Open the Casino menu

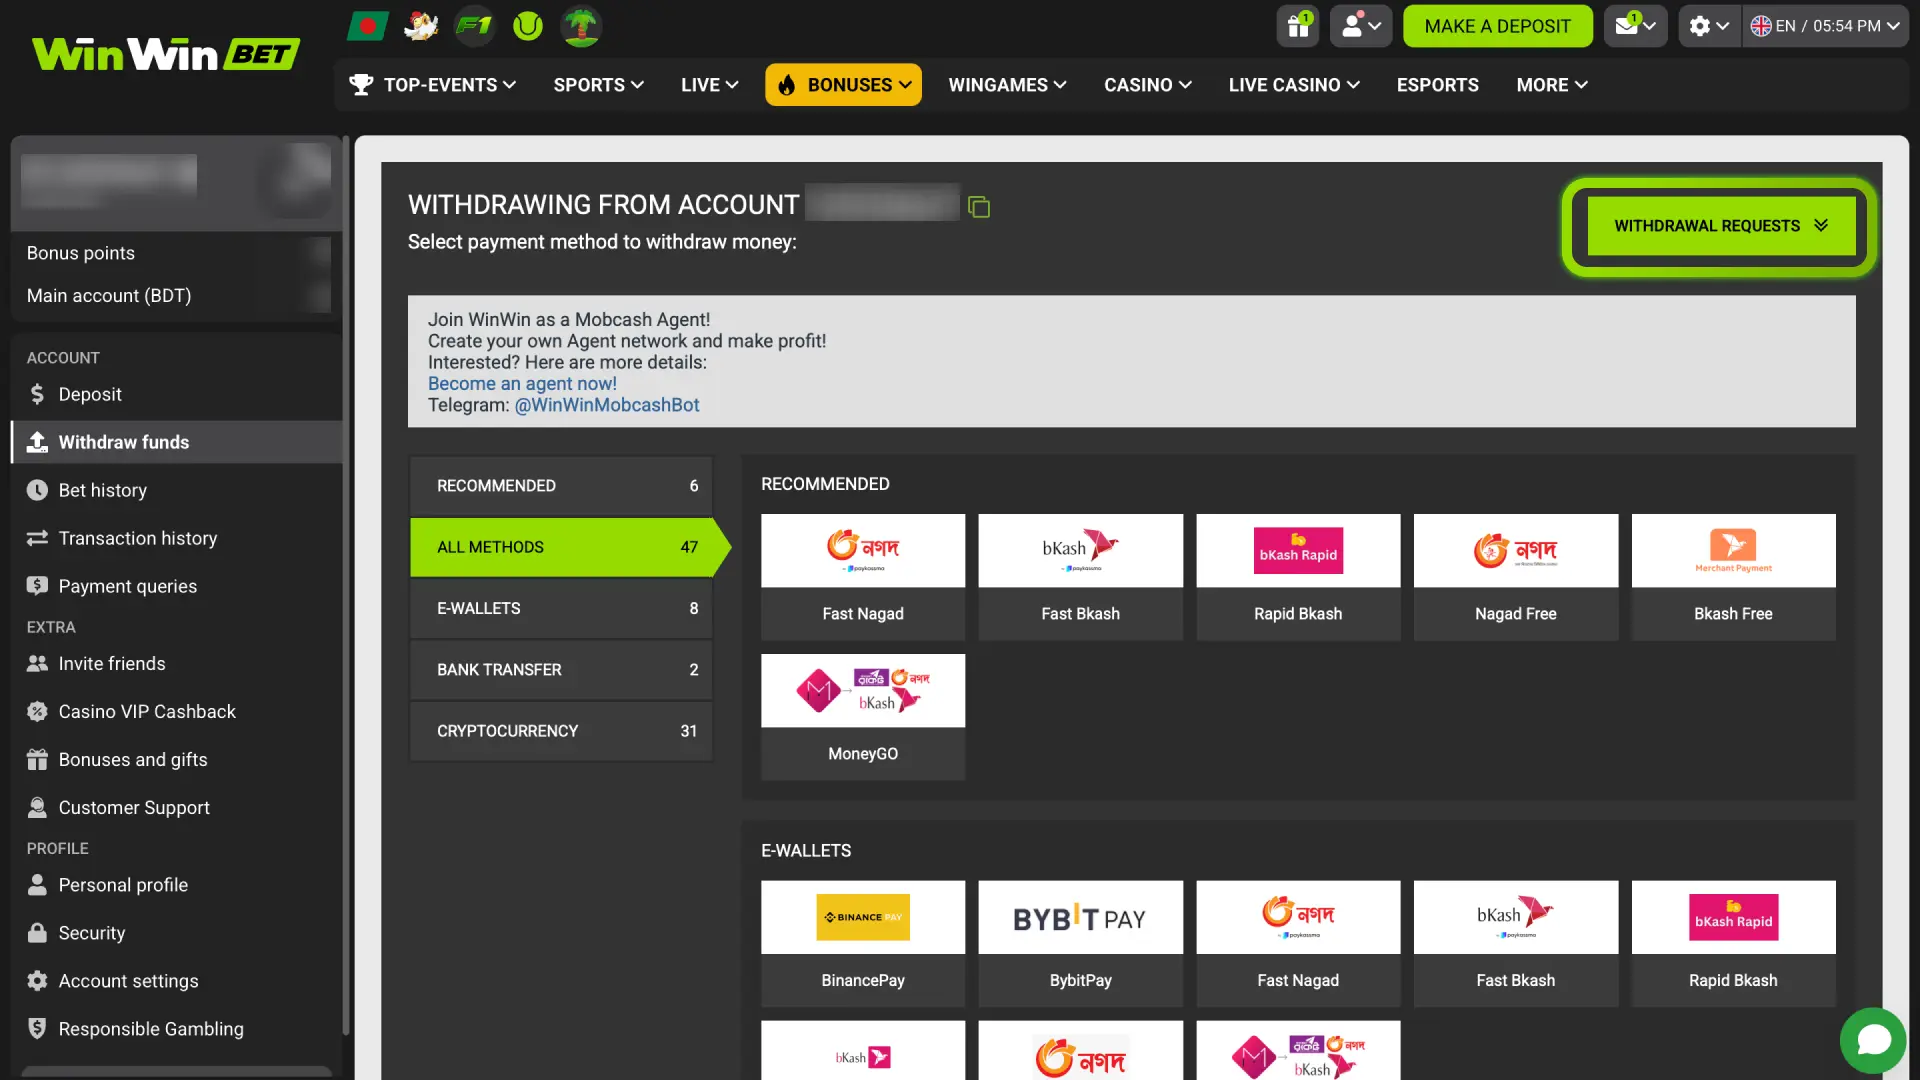(x=1147, y=85)
